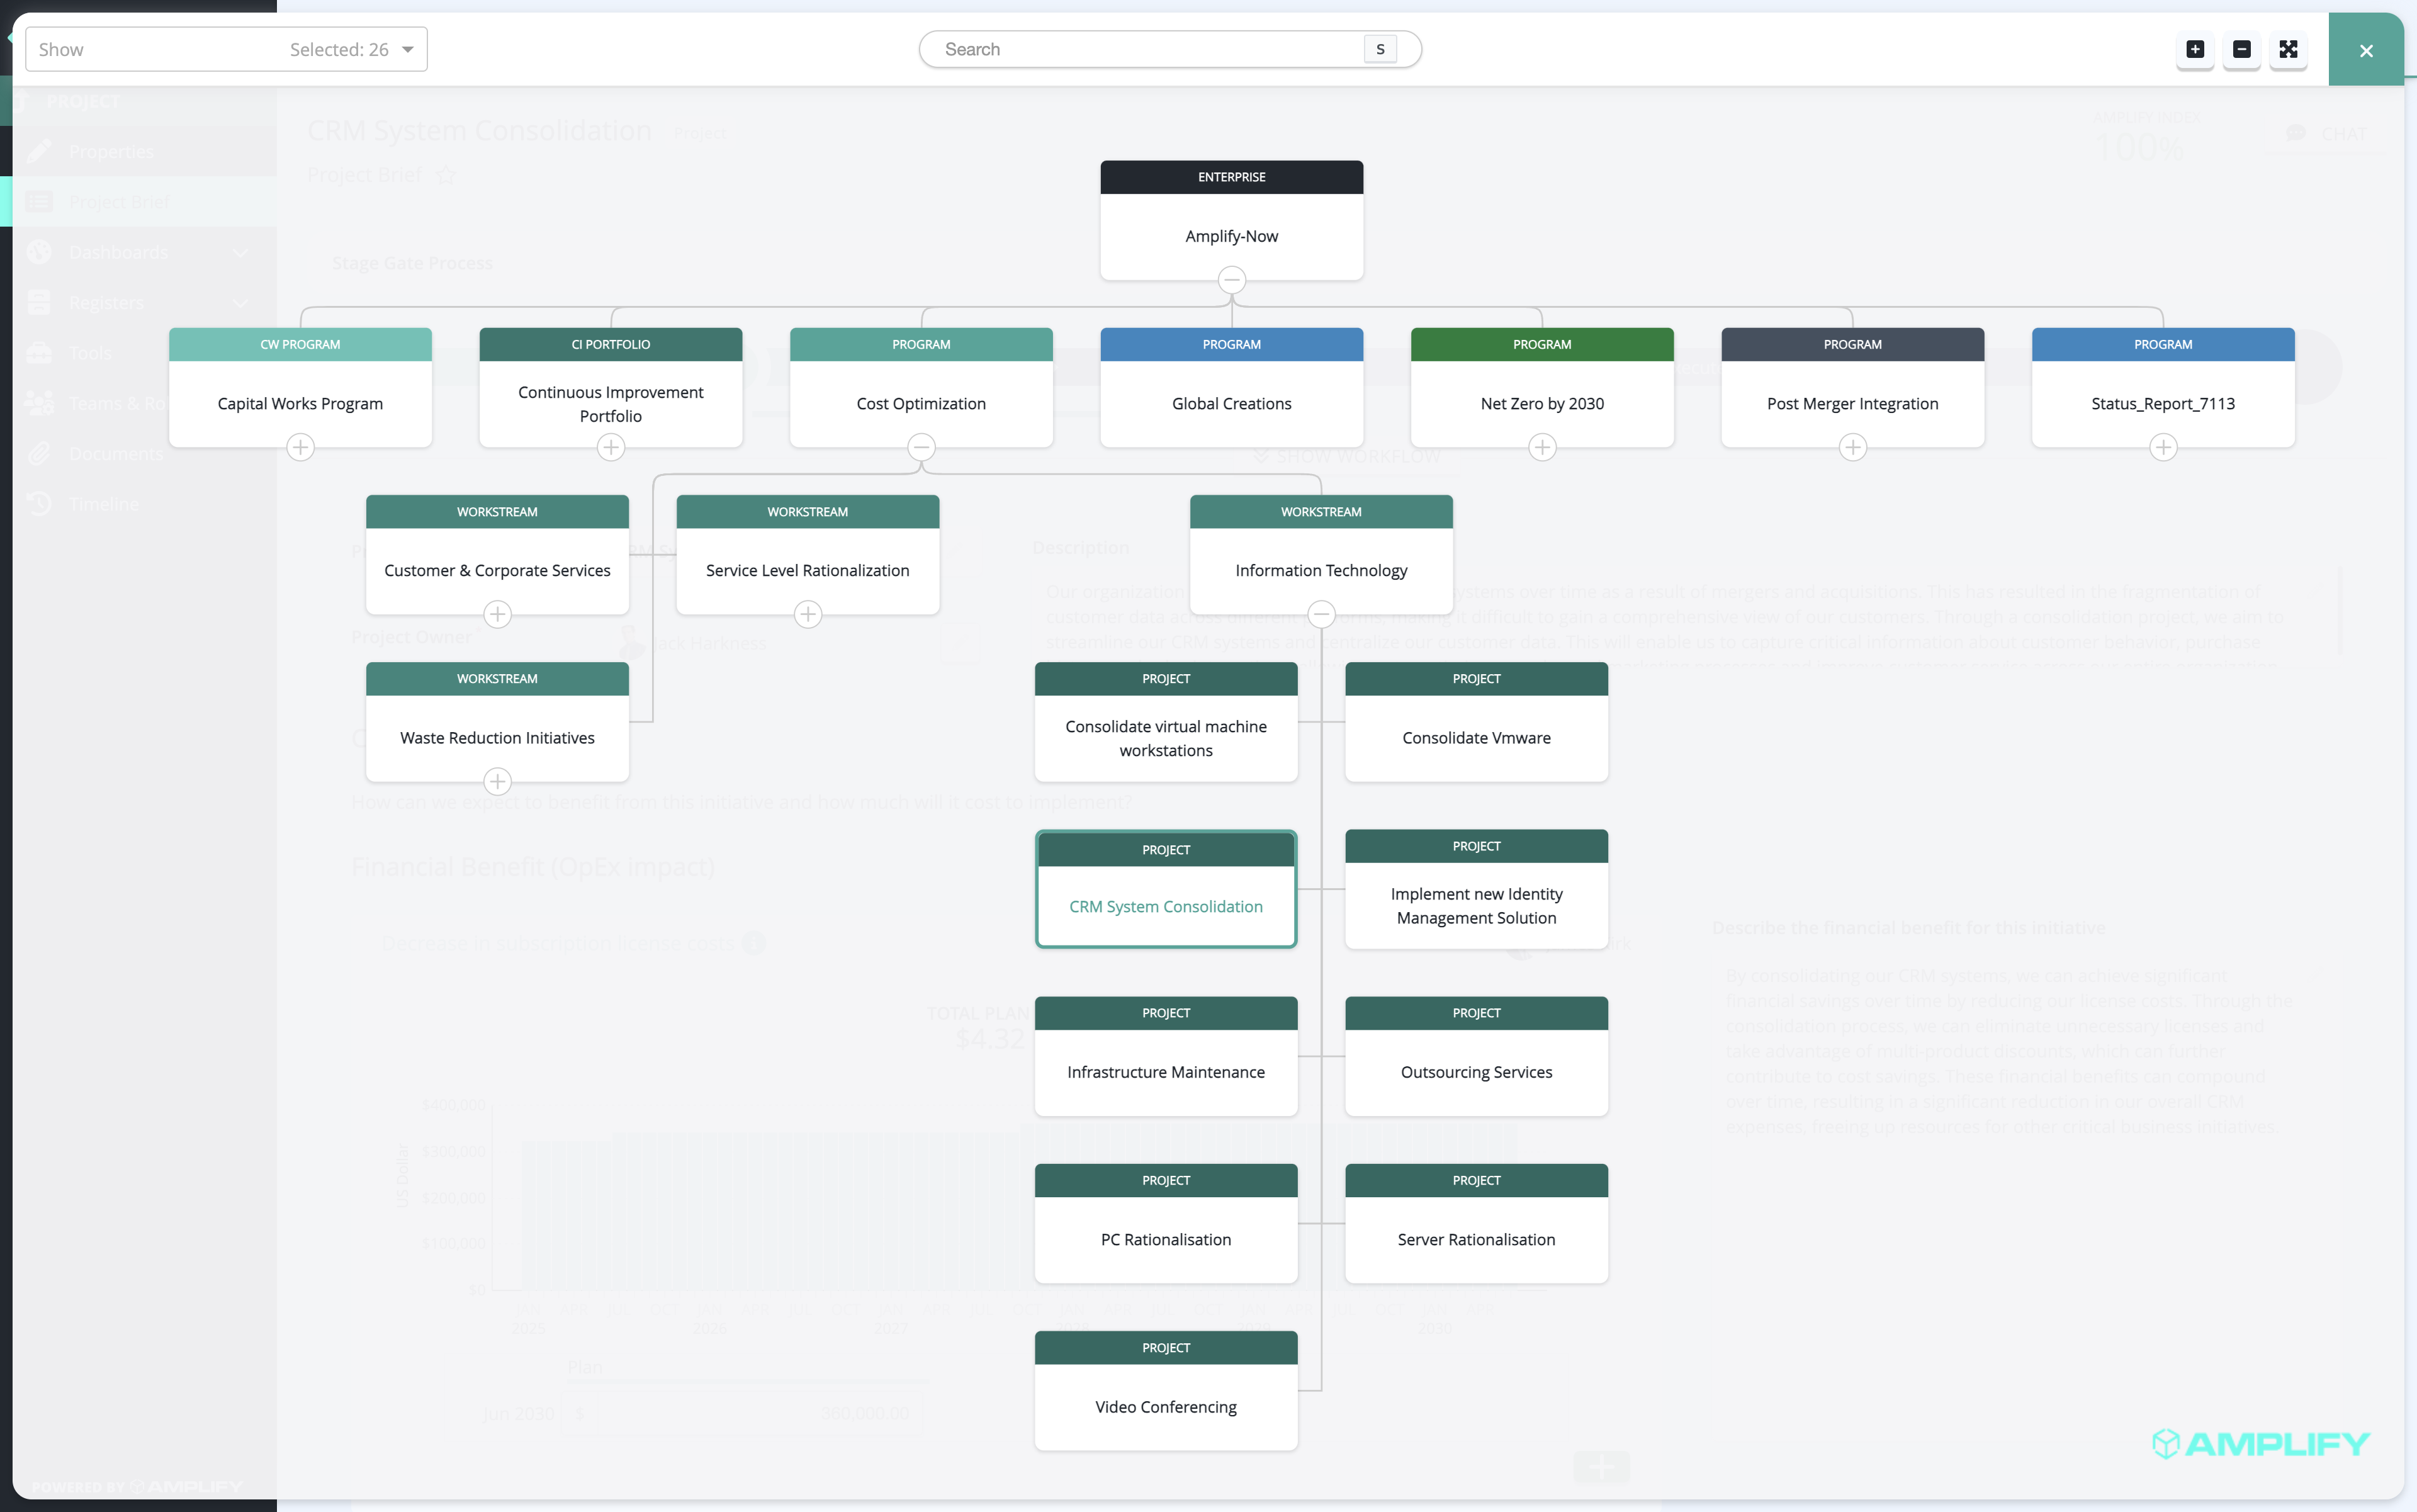This screenshot has width=2417, height=1512.
Task: Collapse the Amplify-Now enterprise node
Action: point(1232,280)
